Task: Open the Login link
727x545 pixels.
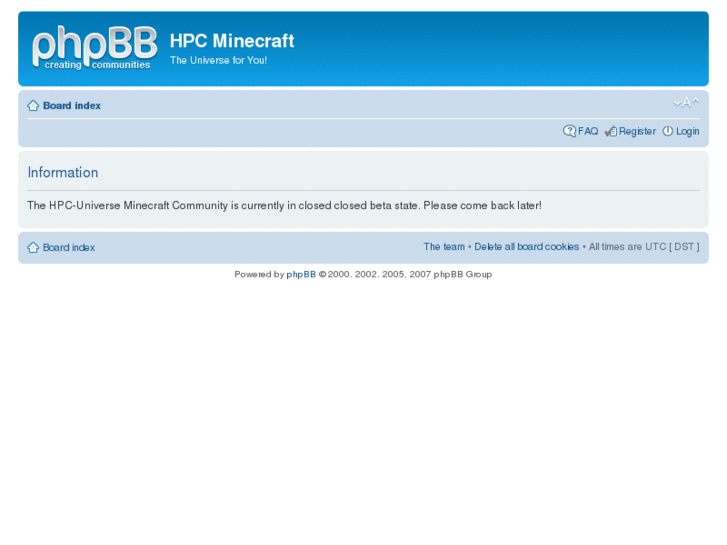Action: (x=687, y=131)
